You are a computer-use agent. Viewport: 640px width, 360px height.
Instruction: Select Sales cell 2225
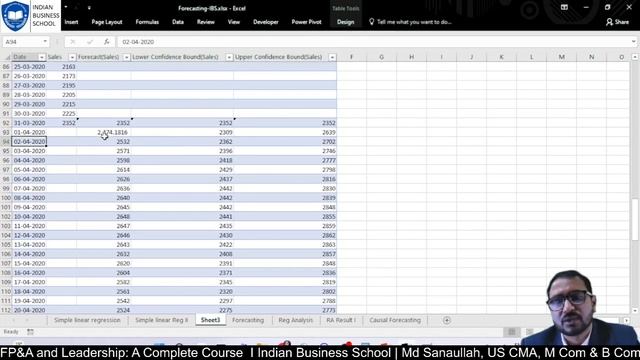[62, 113]
